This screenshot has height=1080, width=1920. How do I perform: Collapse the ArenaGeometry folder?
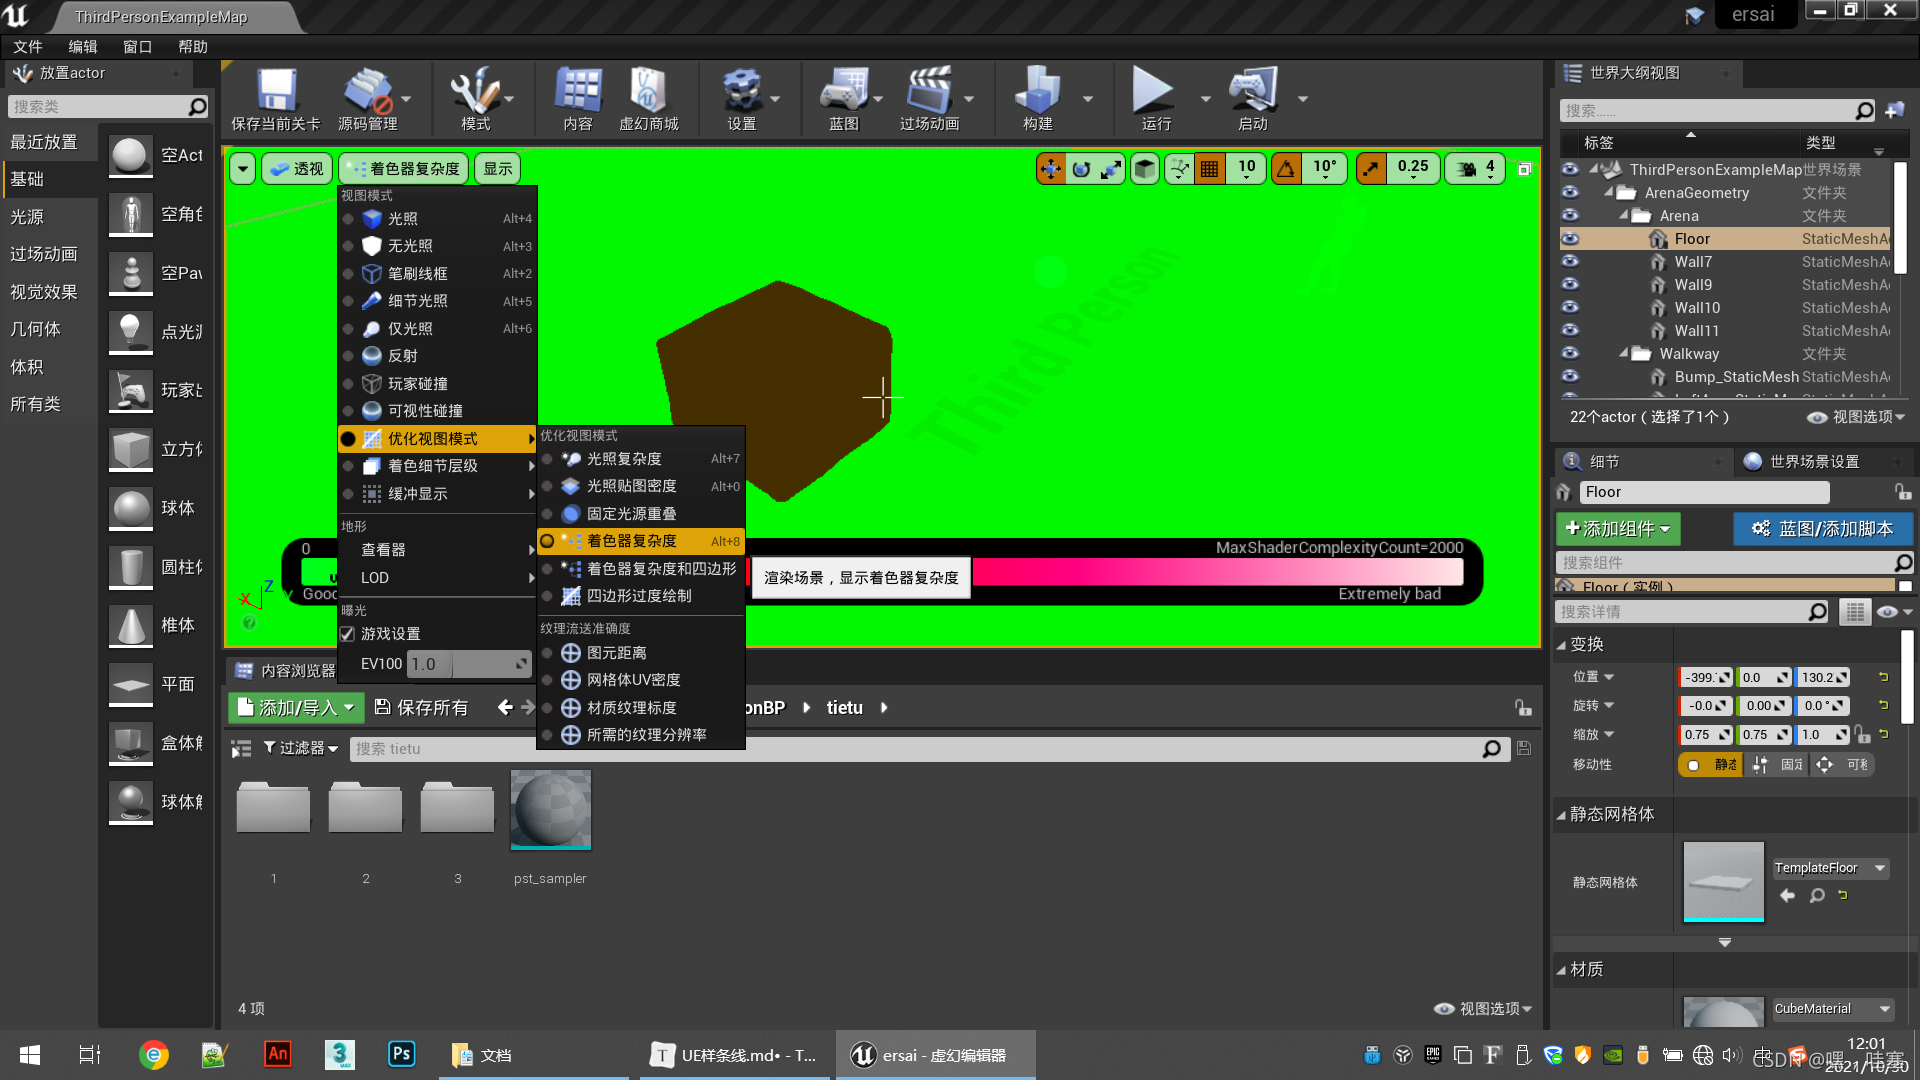click(1608, 192)
